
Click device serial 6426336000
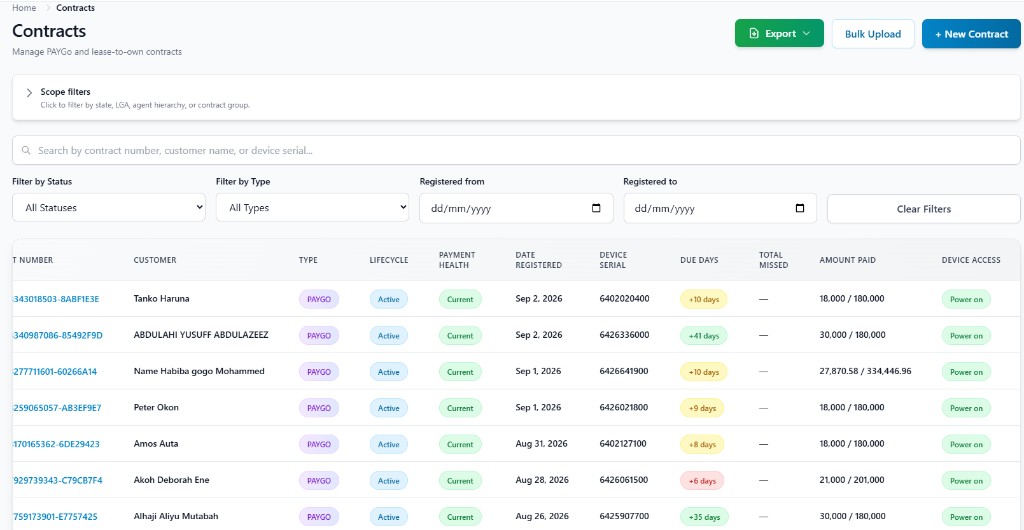tap(624, 335)
